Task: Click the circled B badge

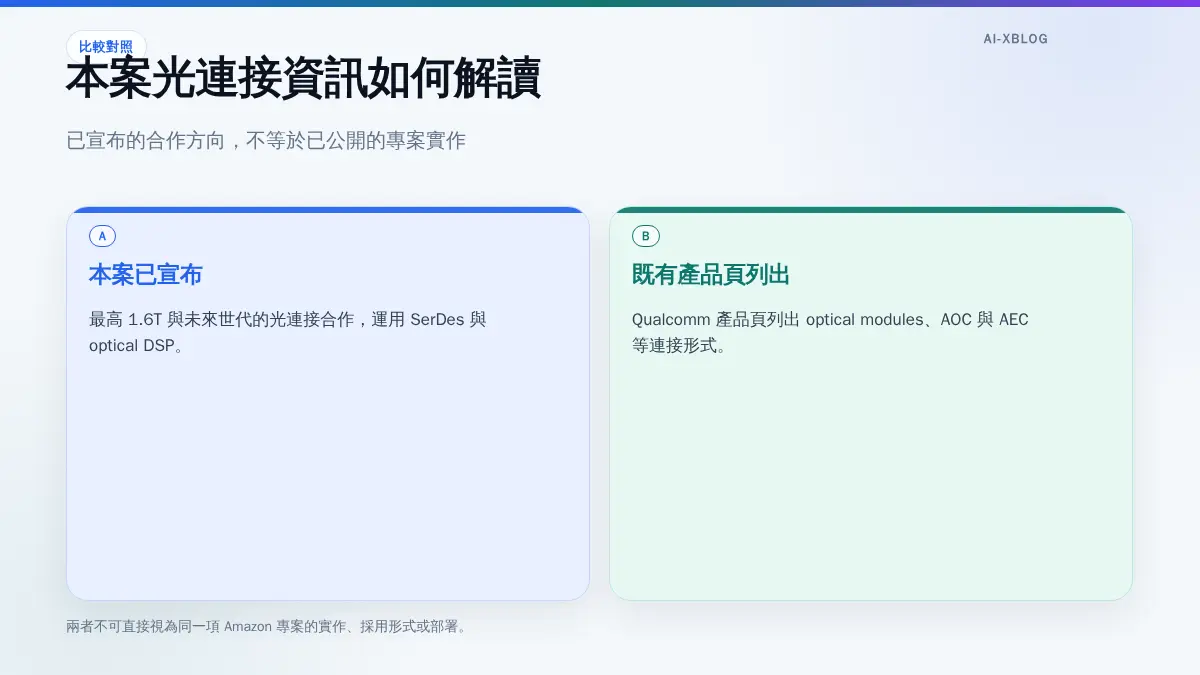Action: [645, 236]
